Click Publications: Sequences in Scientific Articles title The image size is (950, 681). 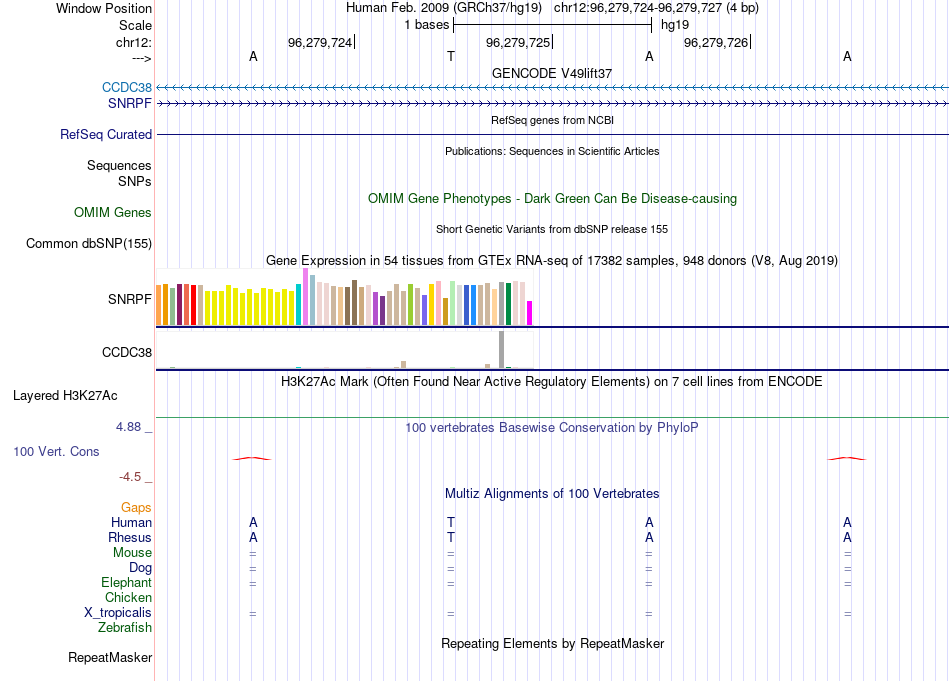point(552,151)
